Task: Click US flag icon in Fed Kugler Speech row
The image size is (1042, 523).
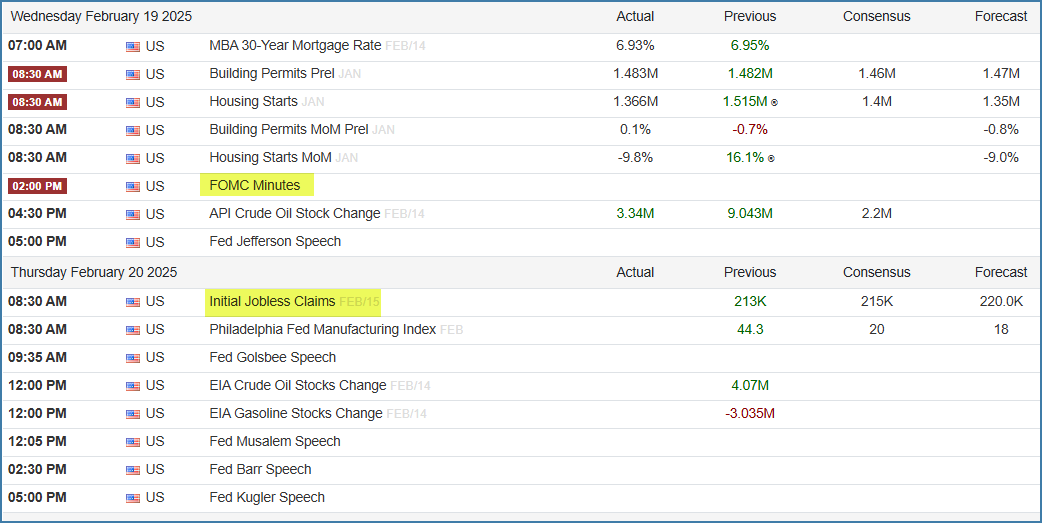Action: (133, 498)
